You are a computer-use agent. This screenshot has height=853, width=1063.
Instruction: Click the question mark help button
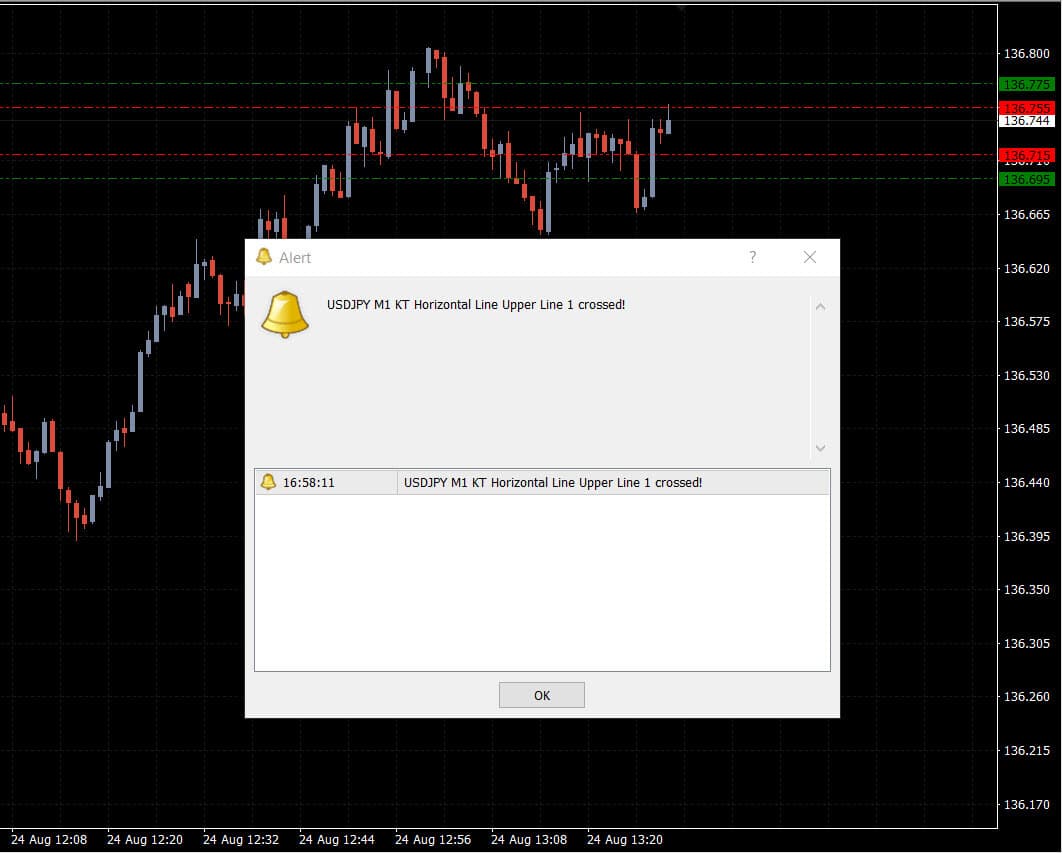753,257
